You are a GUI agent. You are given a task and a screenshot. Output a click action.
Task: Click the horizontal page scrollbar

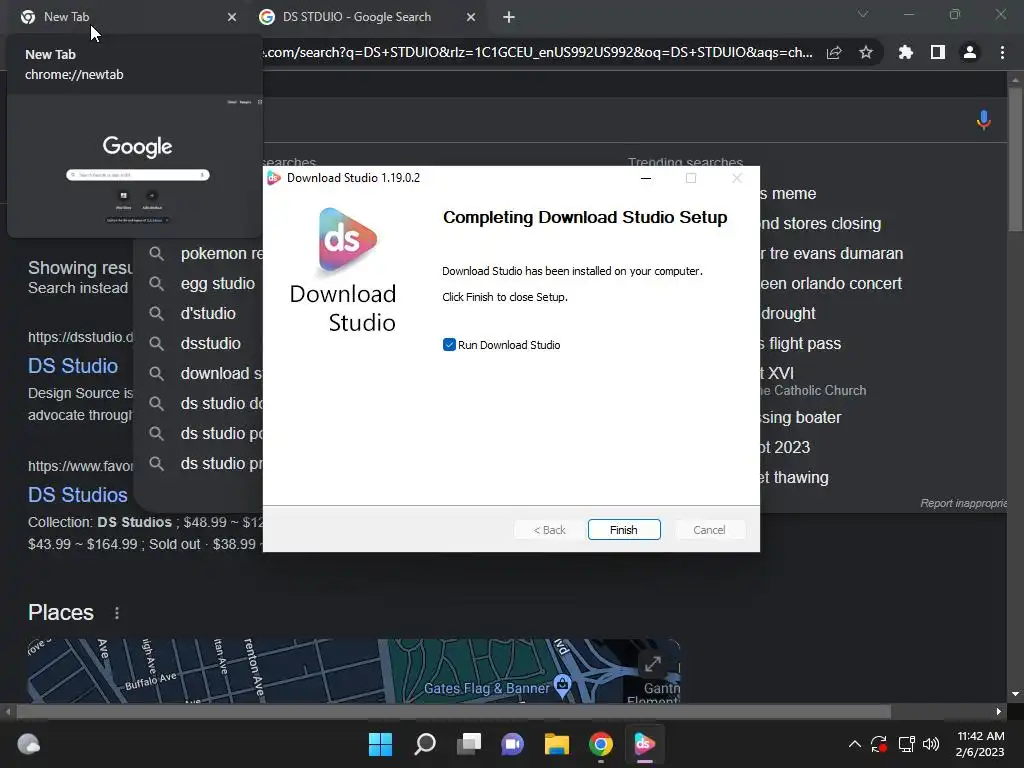point(453,711)
